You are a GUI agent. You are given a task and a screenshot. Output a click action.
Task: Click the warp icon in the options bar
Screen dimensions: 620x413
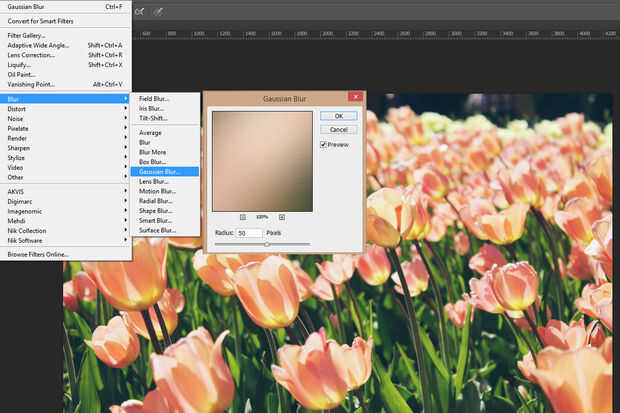click(x=139, y=12)
